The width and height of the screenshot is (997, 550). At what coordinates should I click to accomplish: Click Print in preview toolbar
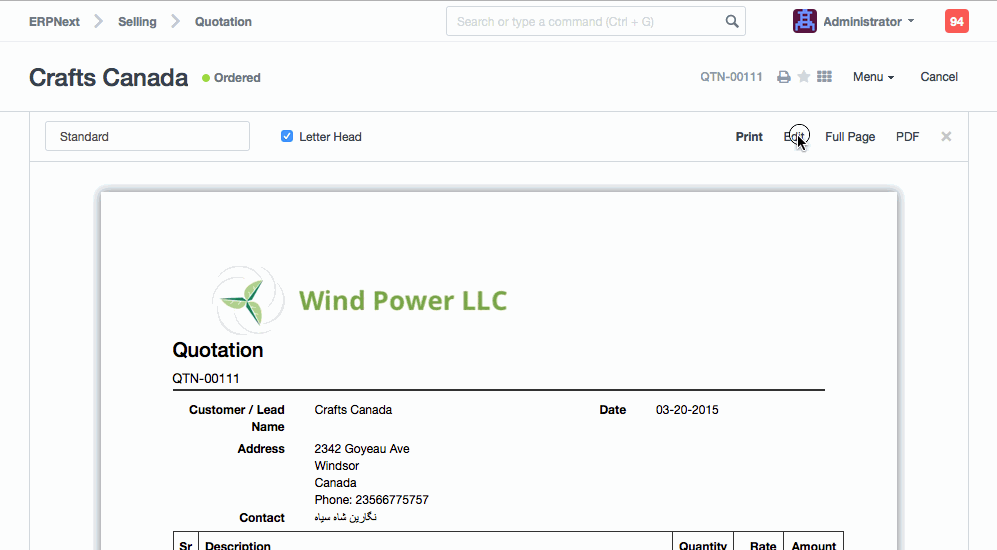click(x=749, y=136)
